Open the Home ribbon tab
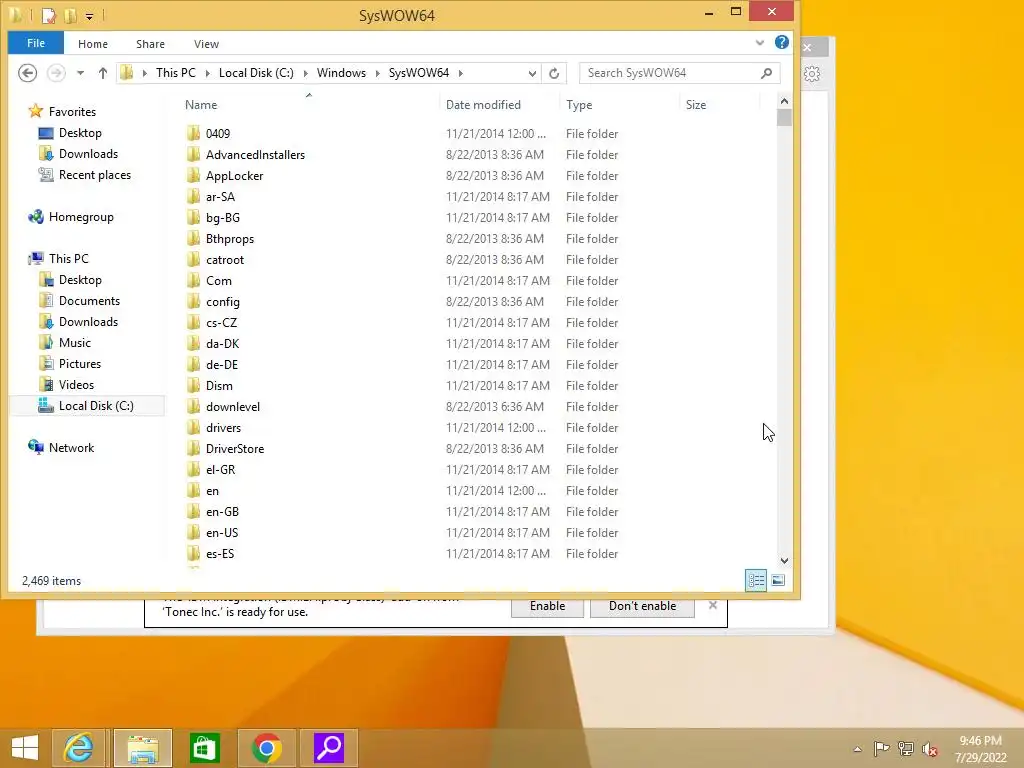The height and width of the screenshot is (768, 1024). click(93, 44)
